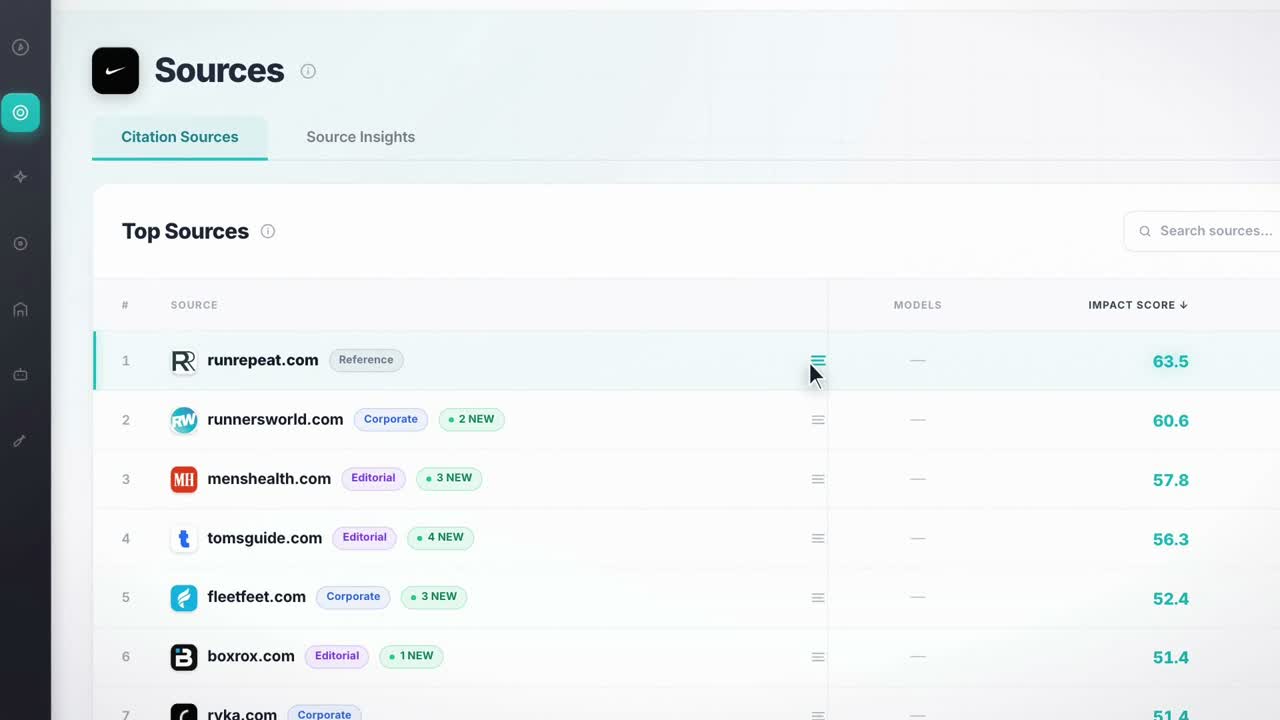The height and width of the screenshot is (720, 1280).
Task: Click the Top Sources heading
Action: (185, 231)
